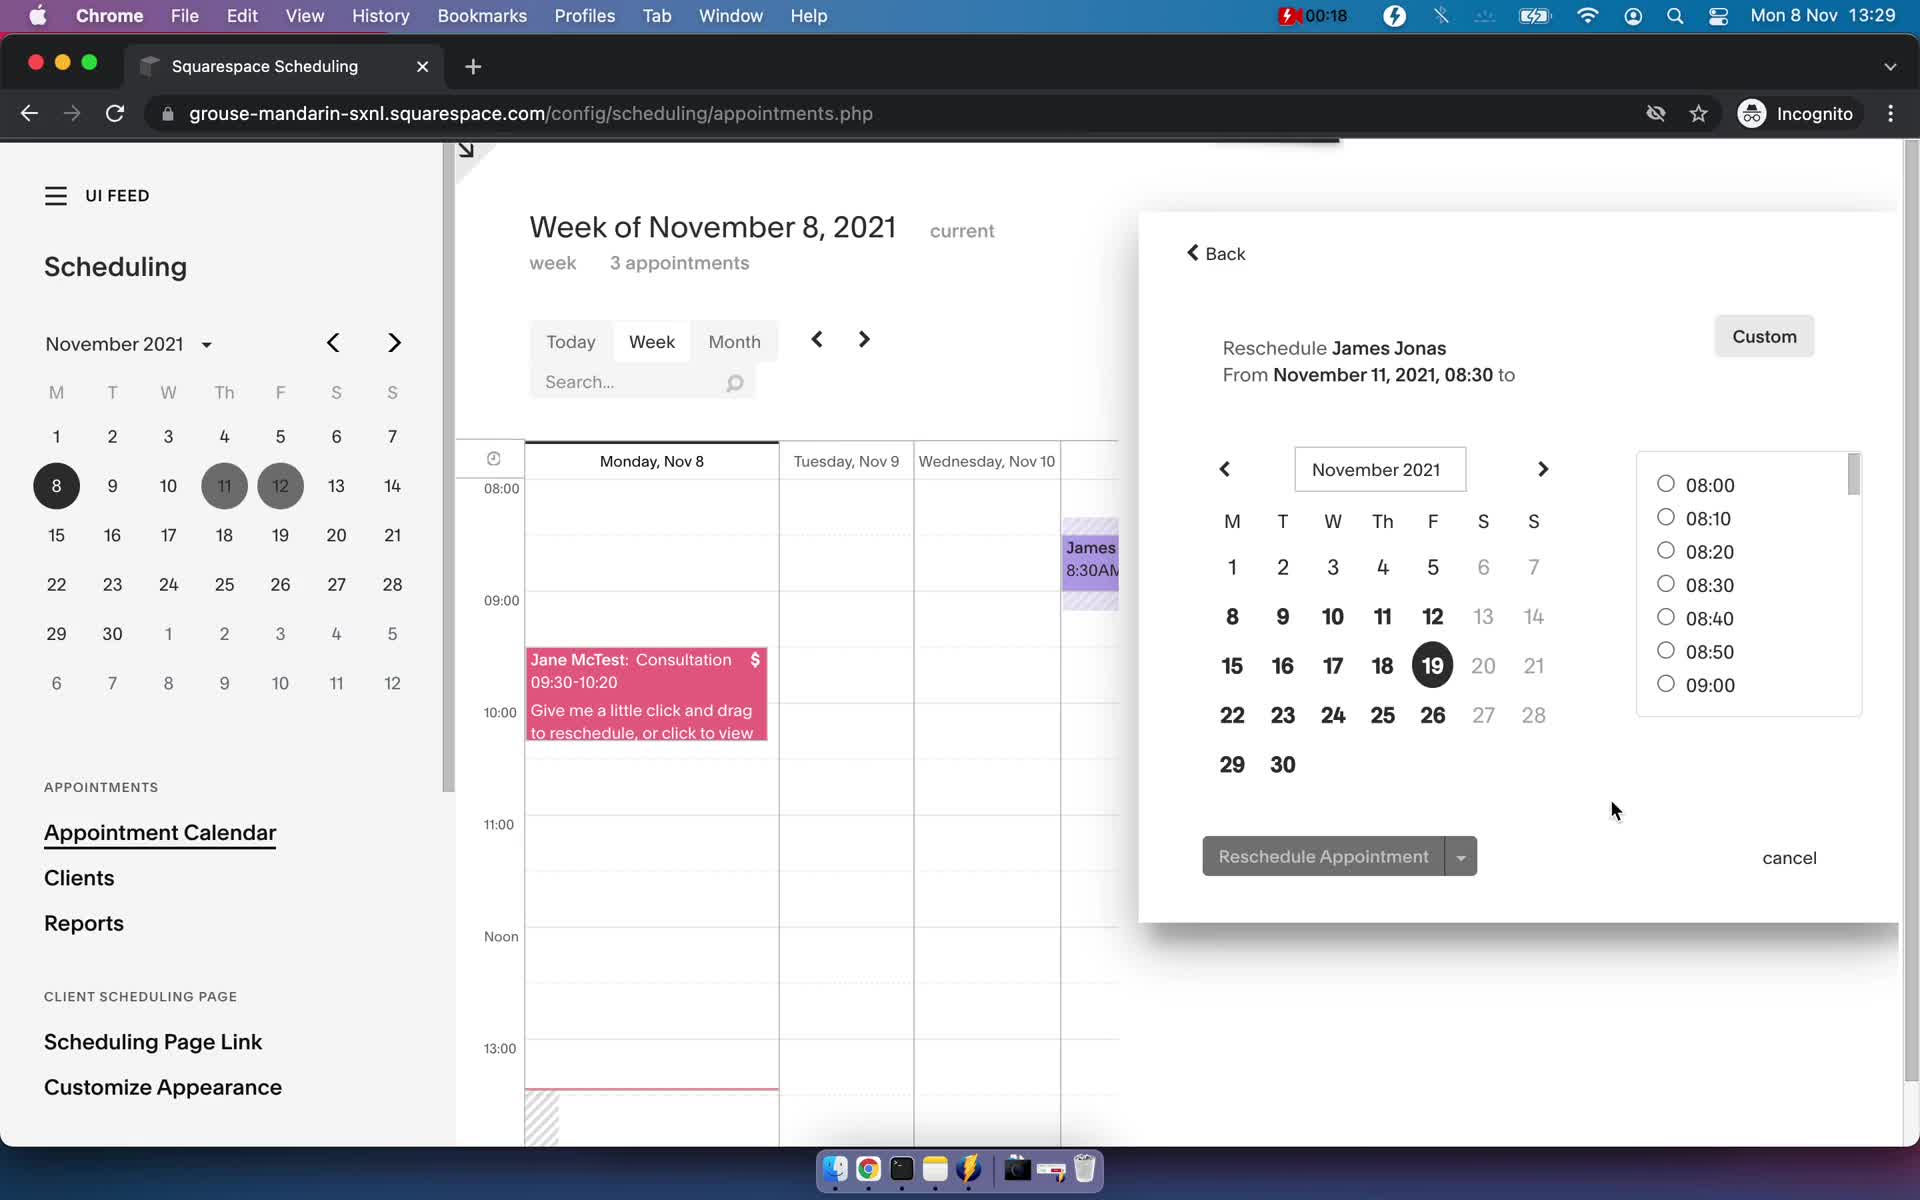Open Control Center in menu bar
This screenshot has width=1920, height=1200.
1718,16
